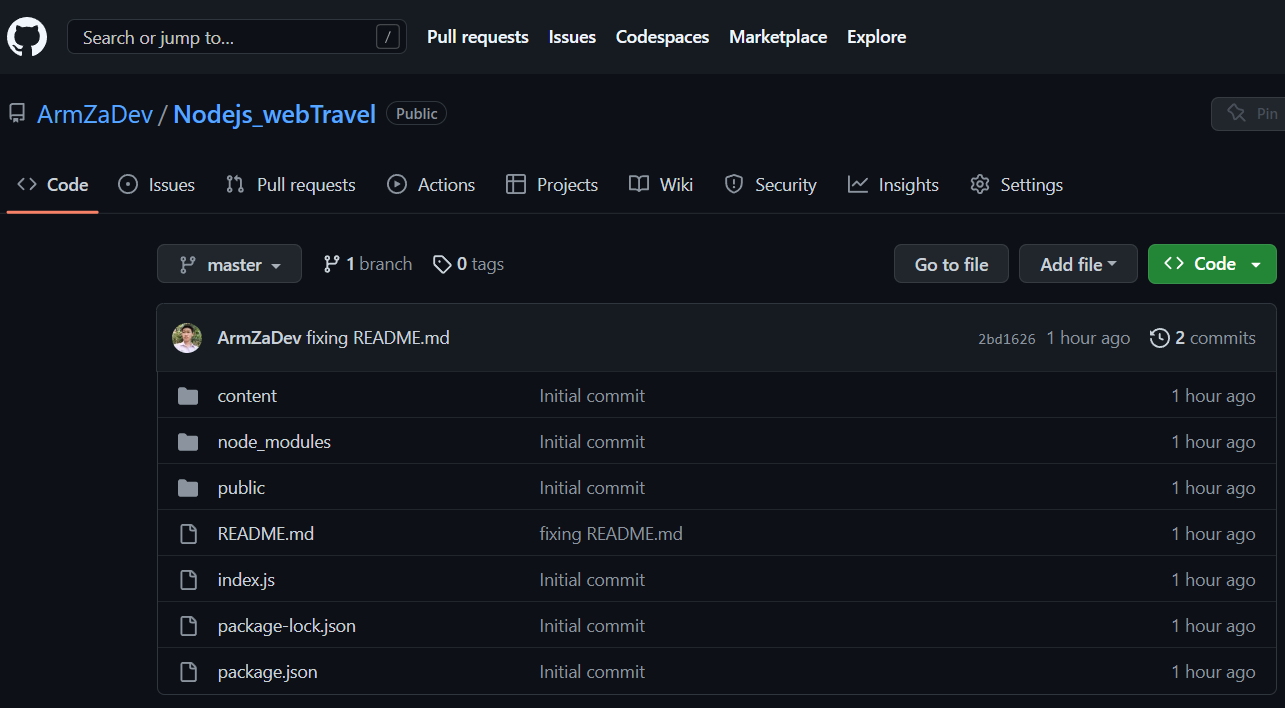
Task: Click the Go to file button
Action: click(x=951, y=264)
